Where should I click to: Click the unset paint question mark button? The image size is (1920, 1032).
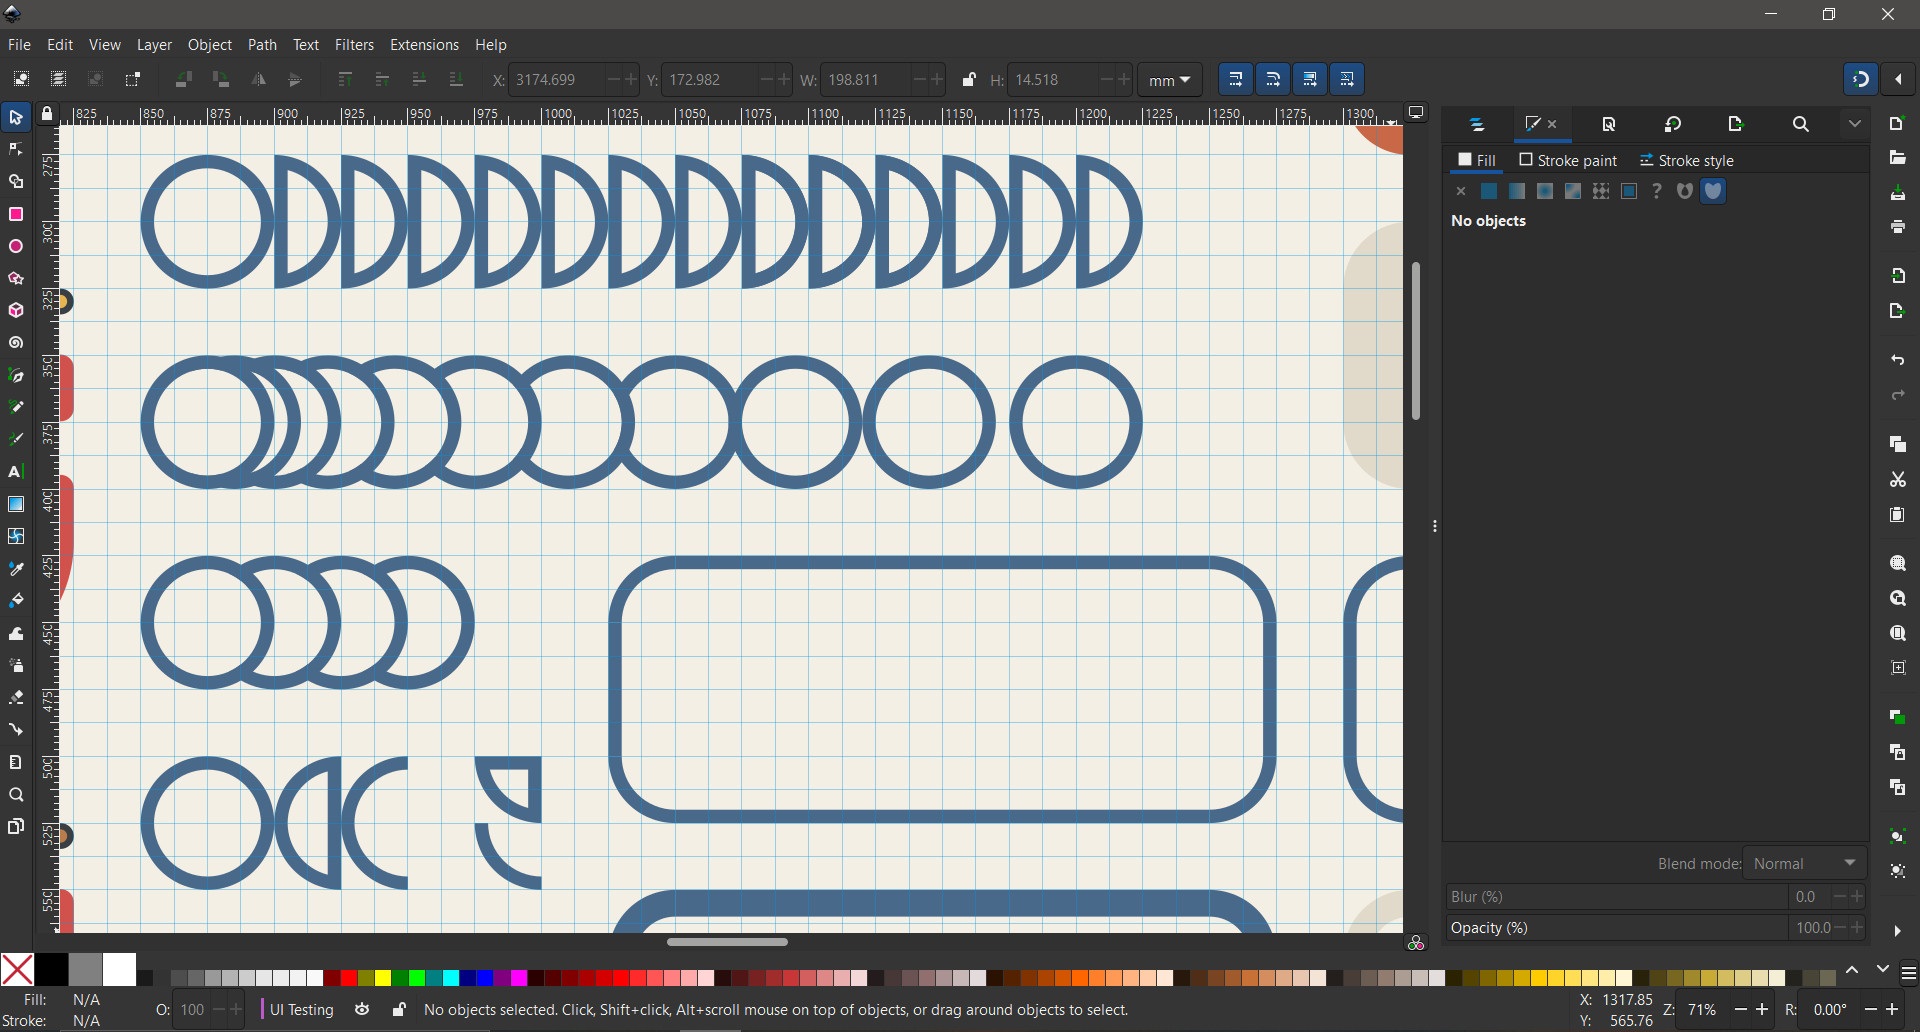click(1657, 192)
